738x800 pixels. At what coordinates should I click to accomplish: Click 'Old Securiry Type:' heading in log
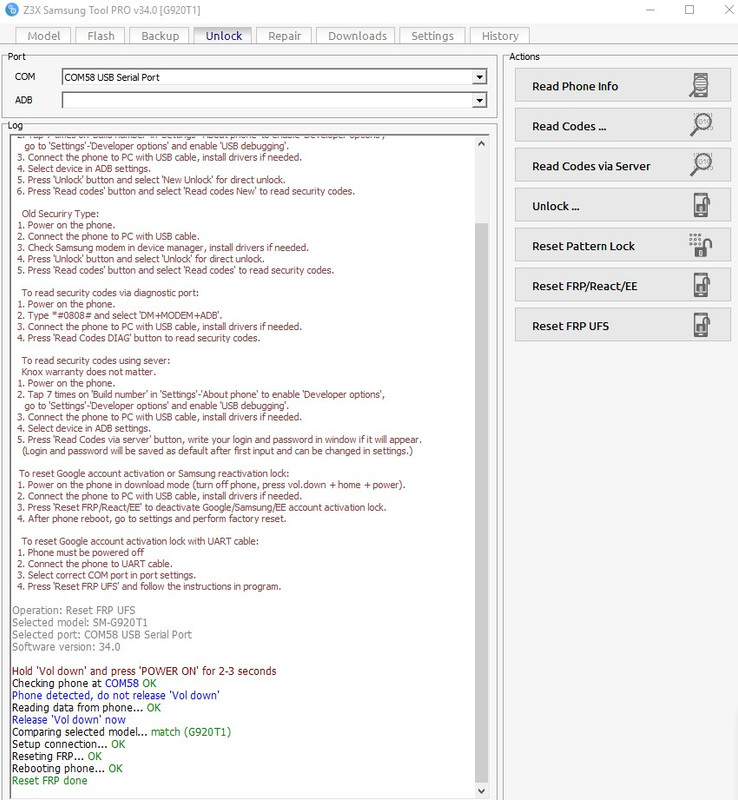tap(60, 213)
